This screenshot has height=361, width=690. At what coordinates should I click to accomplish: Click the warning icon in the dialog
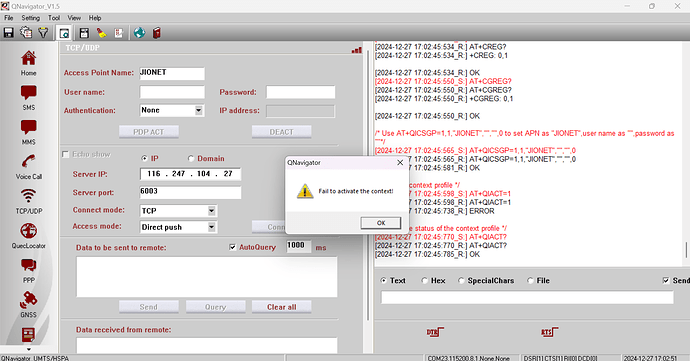pyautogui.click(x=305, y=192)
